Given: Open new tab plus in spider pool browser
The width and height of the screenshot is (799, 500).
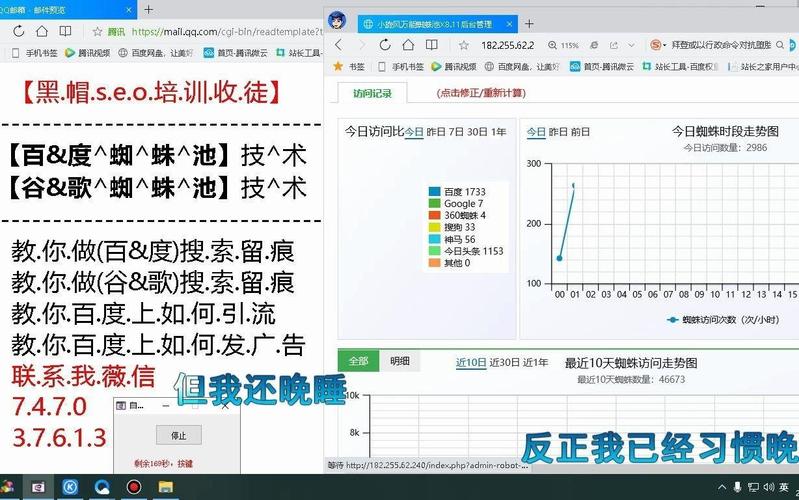Looking at the screenshot, I should pyautogui.click(x=529, y=23).
